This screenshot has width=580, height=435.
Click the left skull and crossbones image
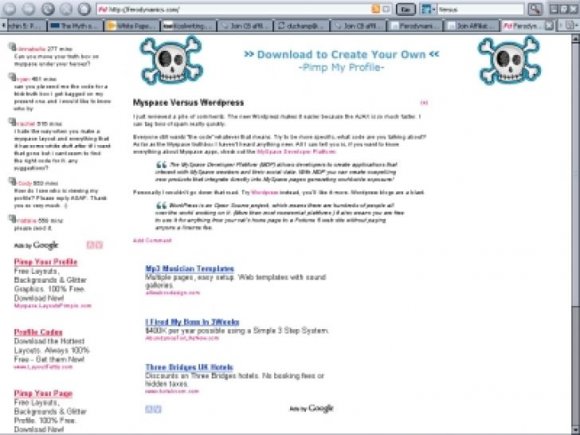click(x=171, y=60)
